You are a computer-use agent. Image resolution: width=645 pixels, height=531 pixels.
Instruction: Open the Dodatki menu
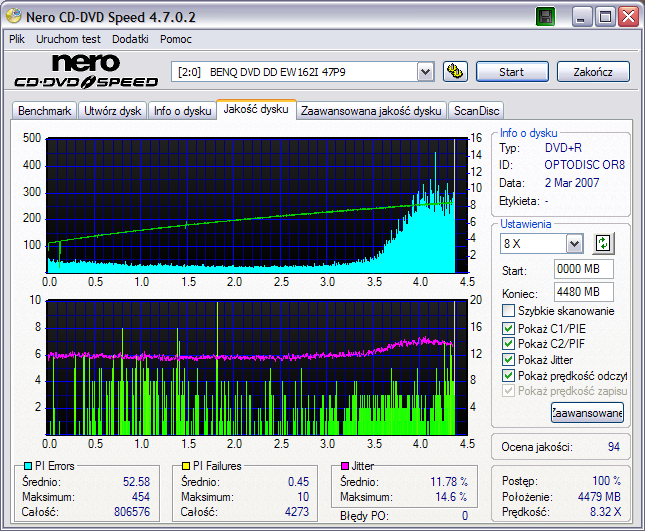click(x=130, y=39)
